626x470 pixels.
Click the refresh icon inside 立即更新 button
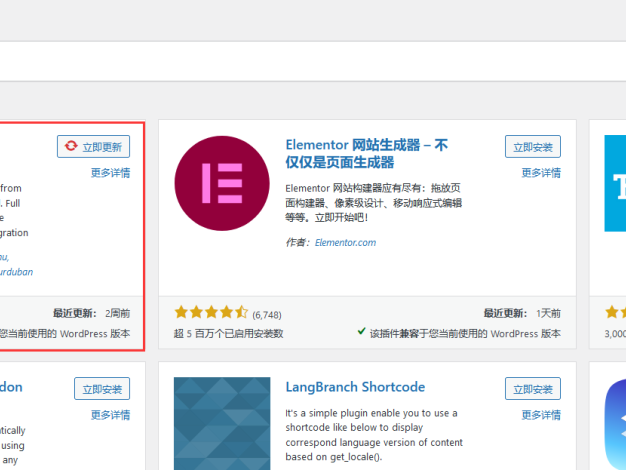tap(70, 147)
